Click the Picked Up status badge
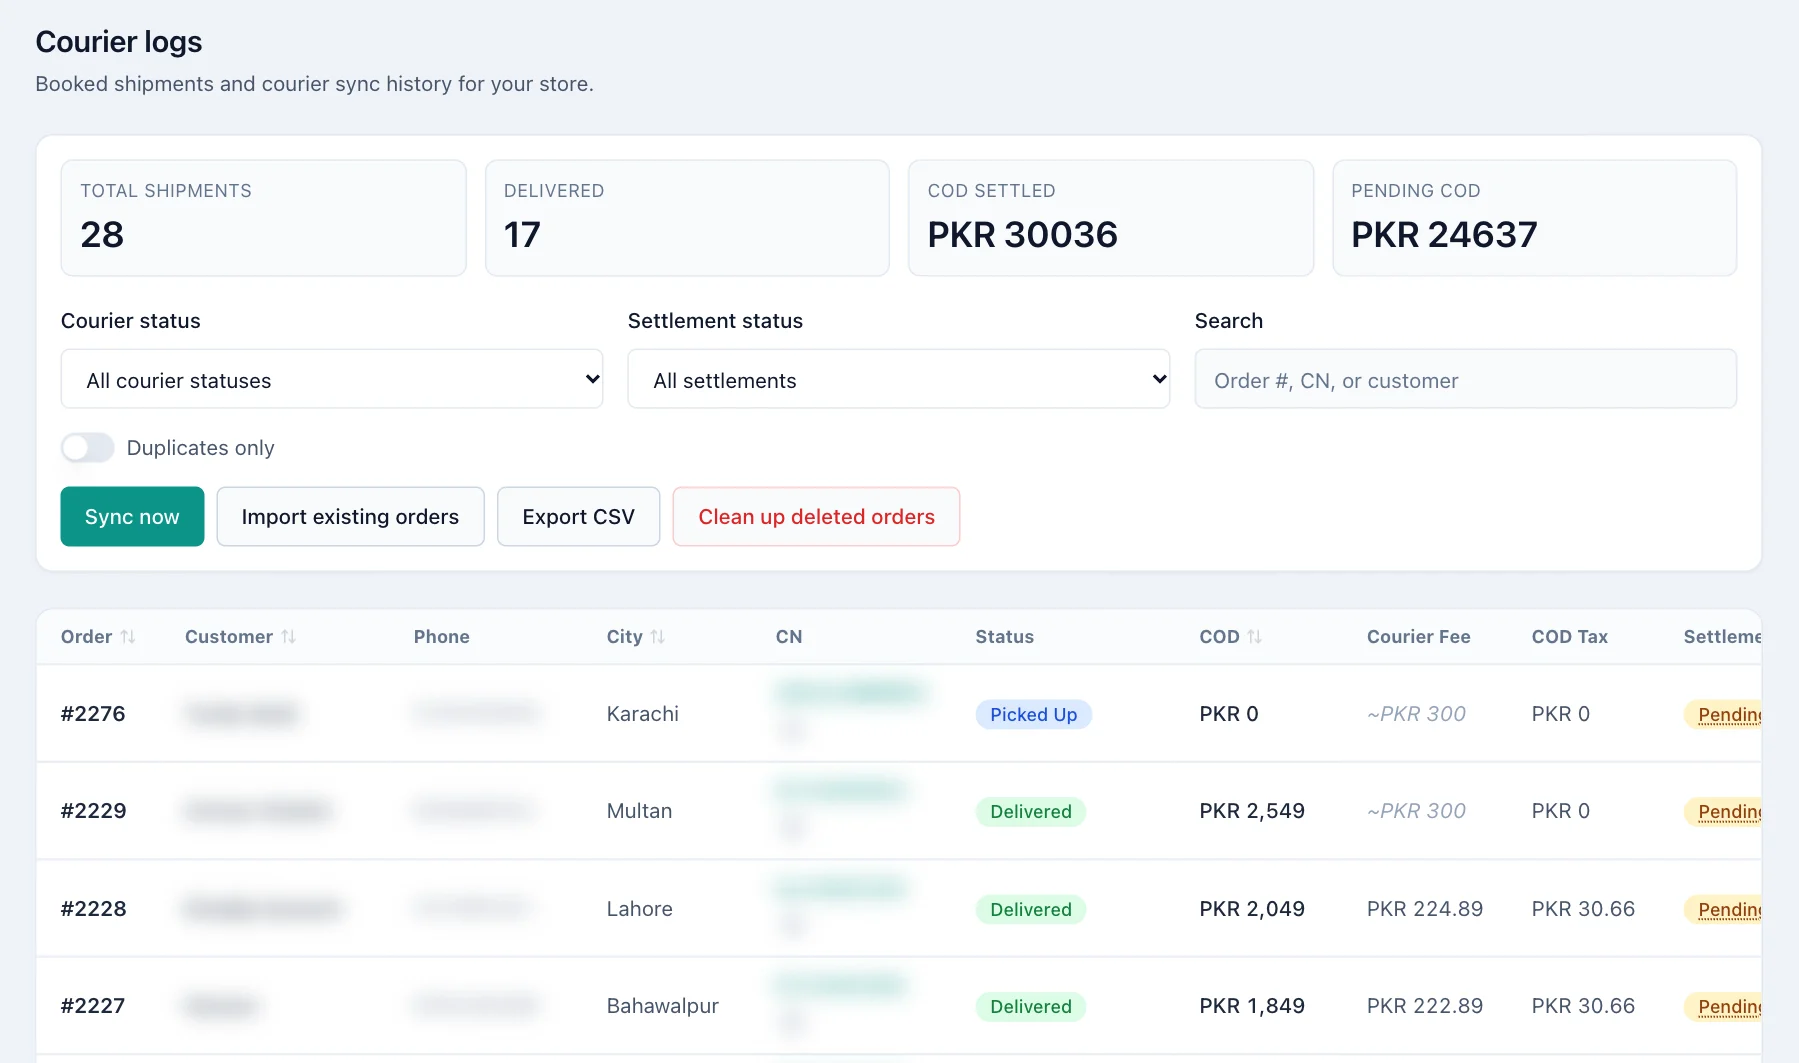Image resolution: width=1799 pixels, height=1063 pixels. click(1033, 715)
